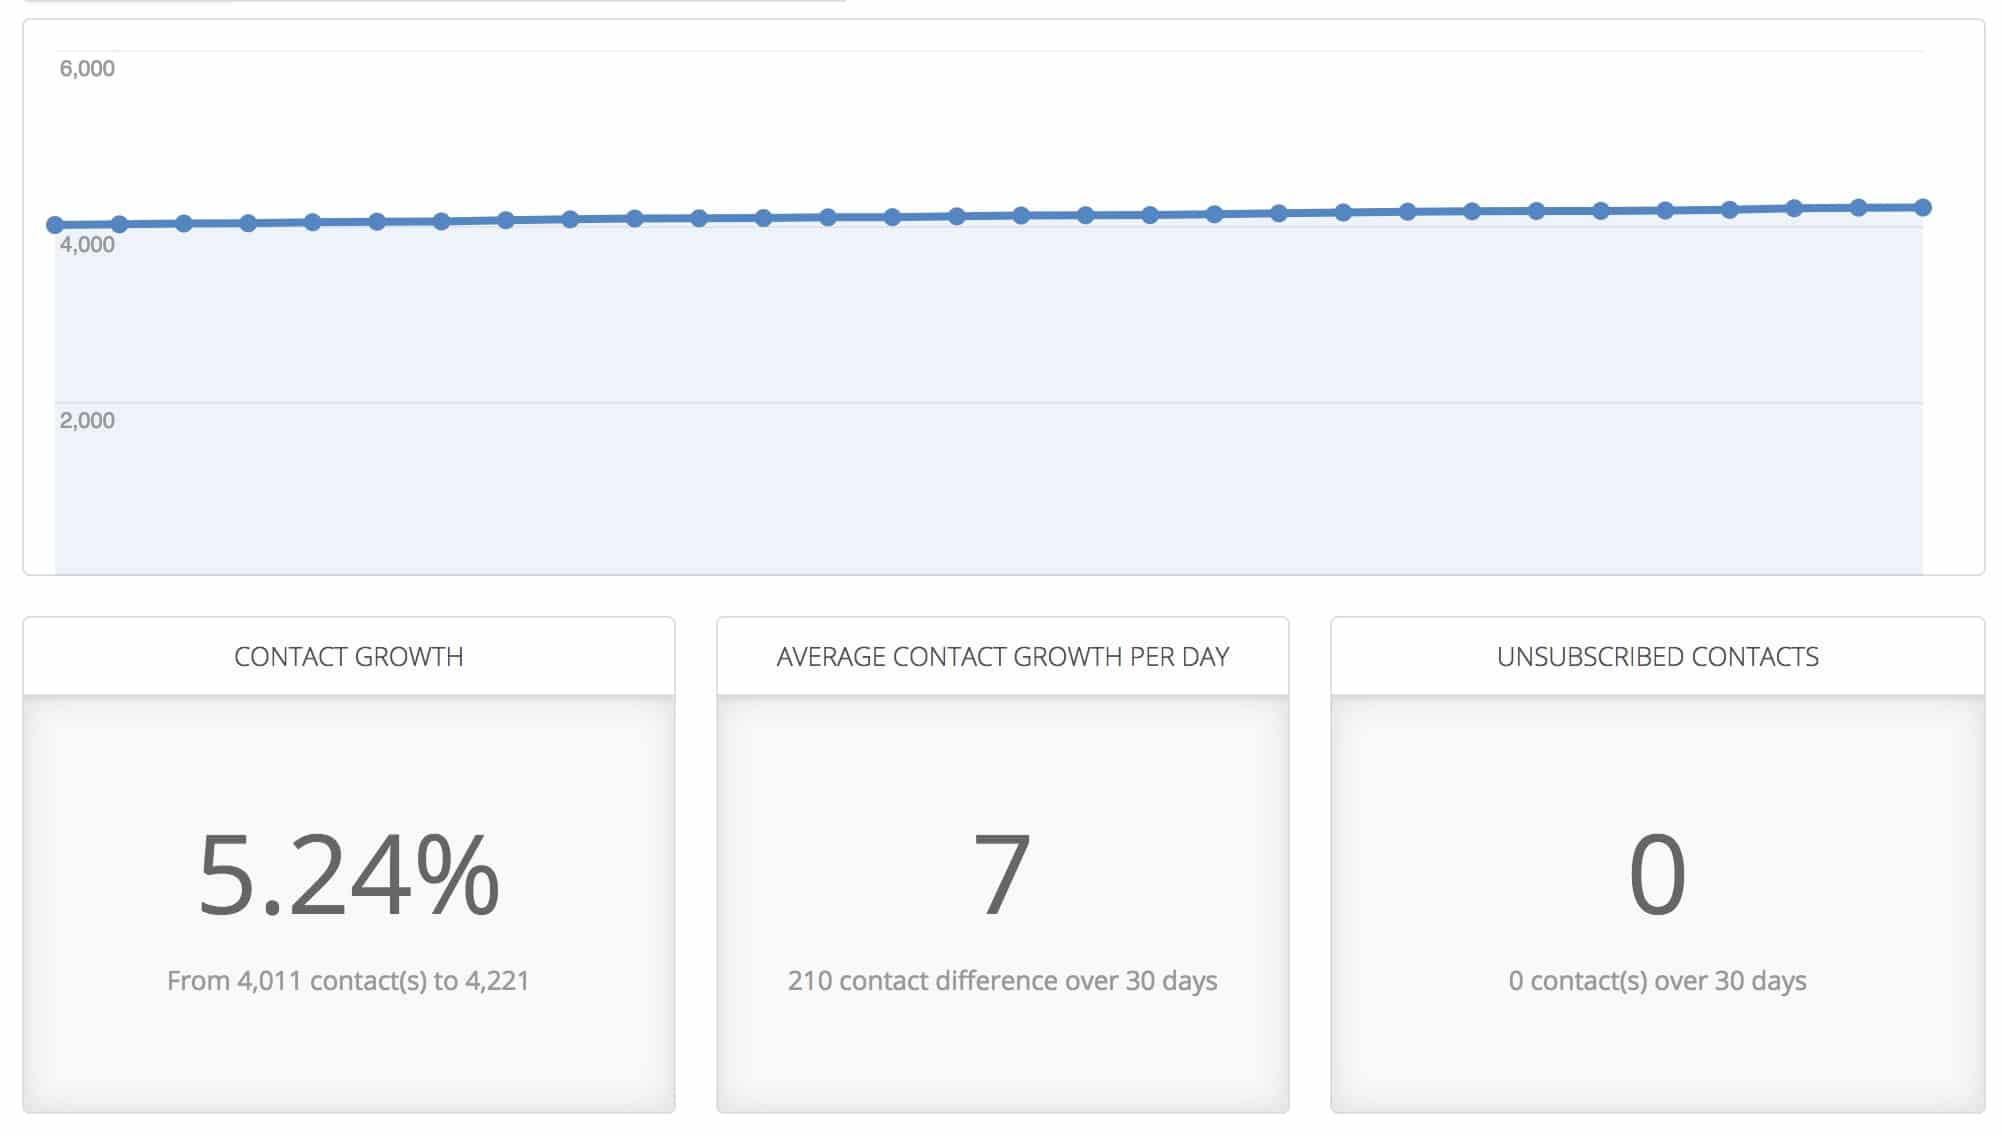
Task: Click the CONTACT GROWTH card header
Action: click(349, 656)
